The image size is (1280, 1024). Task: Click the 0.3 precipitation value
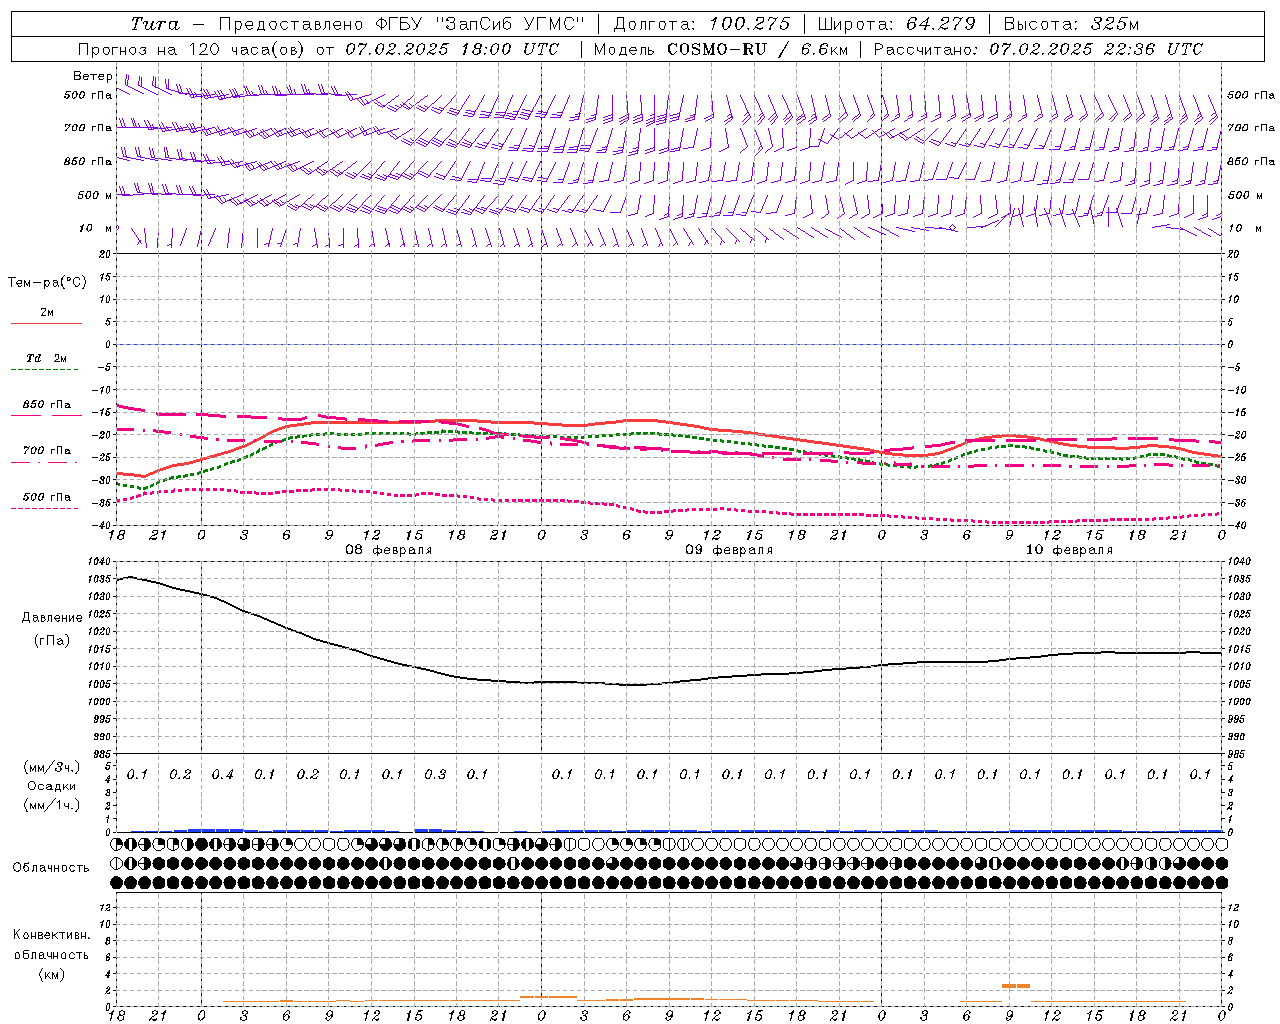click(435, 775)
